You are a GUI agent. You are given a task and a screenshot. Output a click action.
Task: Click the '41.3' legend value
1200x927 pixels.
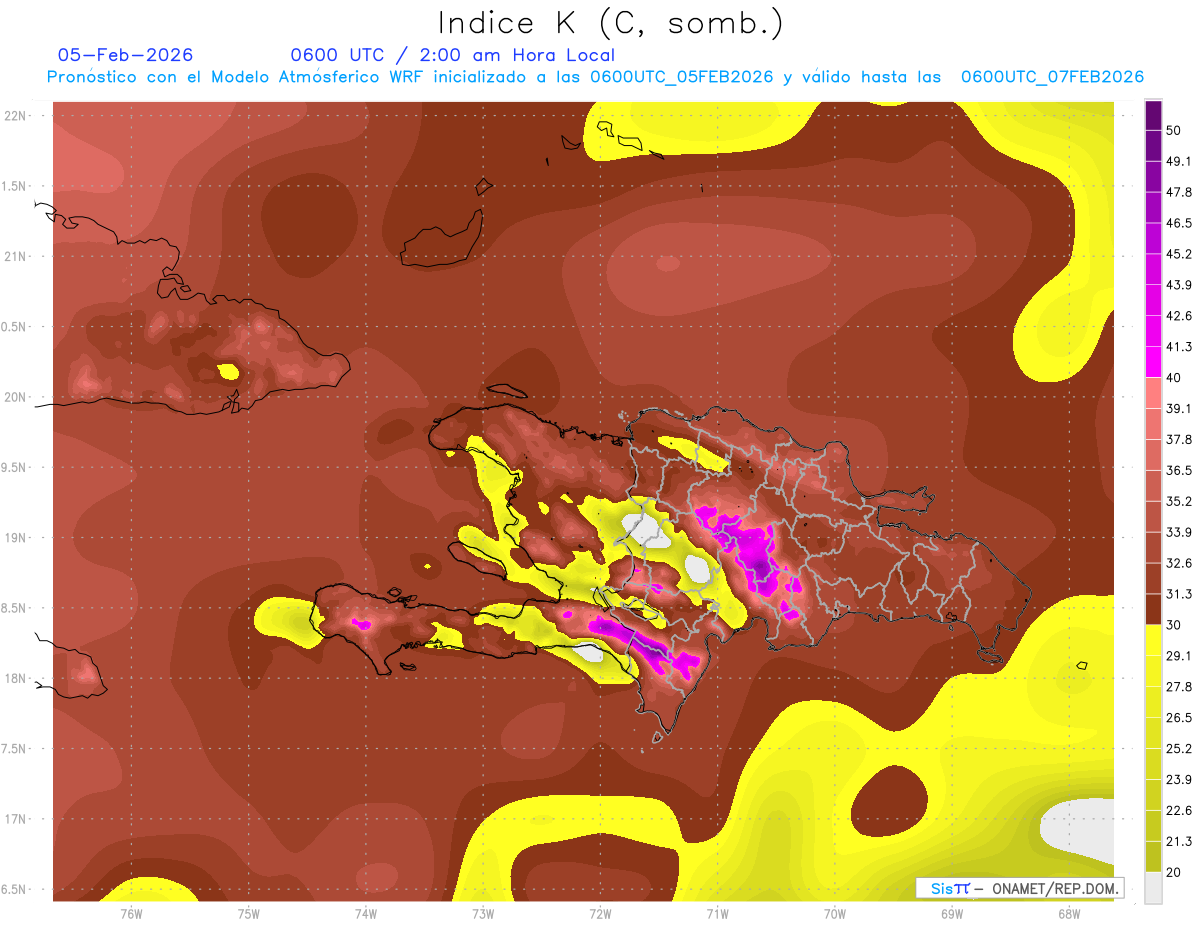pyautogui.click(x=1179, y=347)
